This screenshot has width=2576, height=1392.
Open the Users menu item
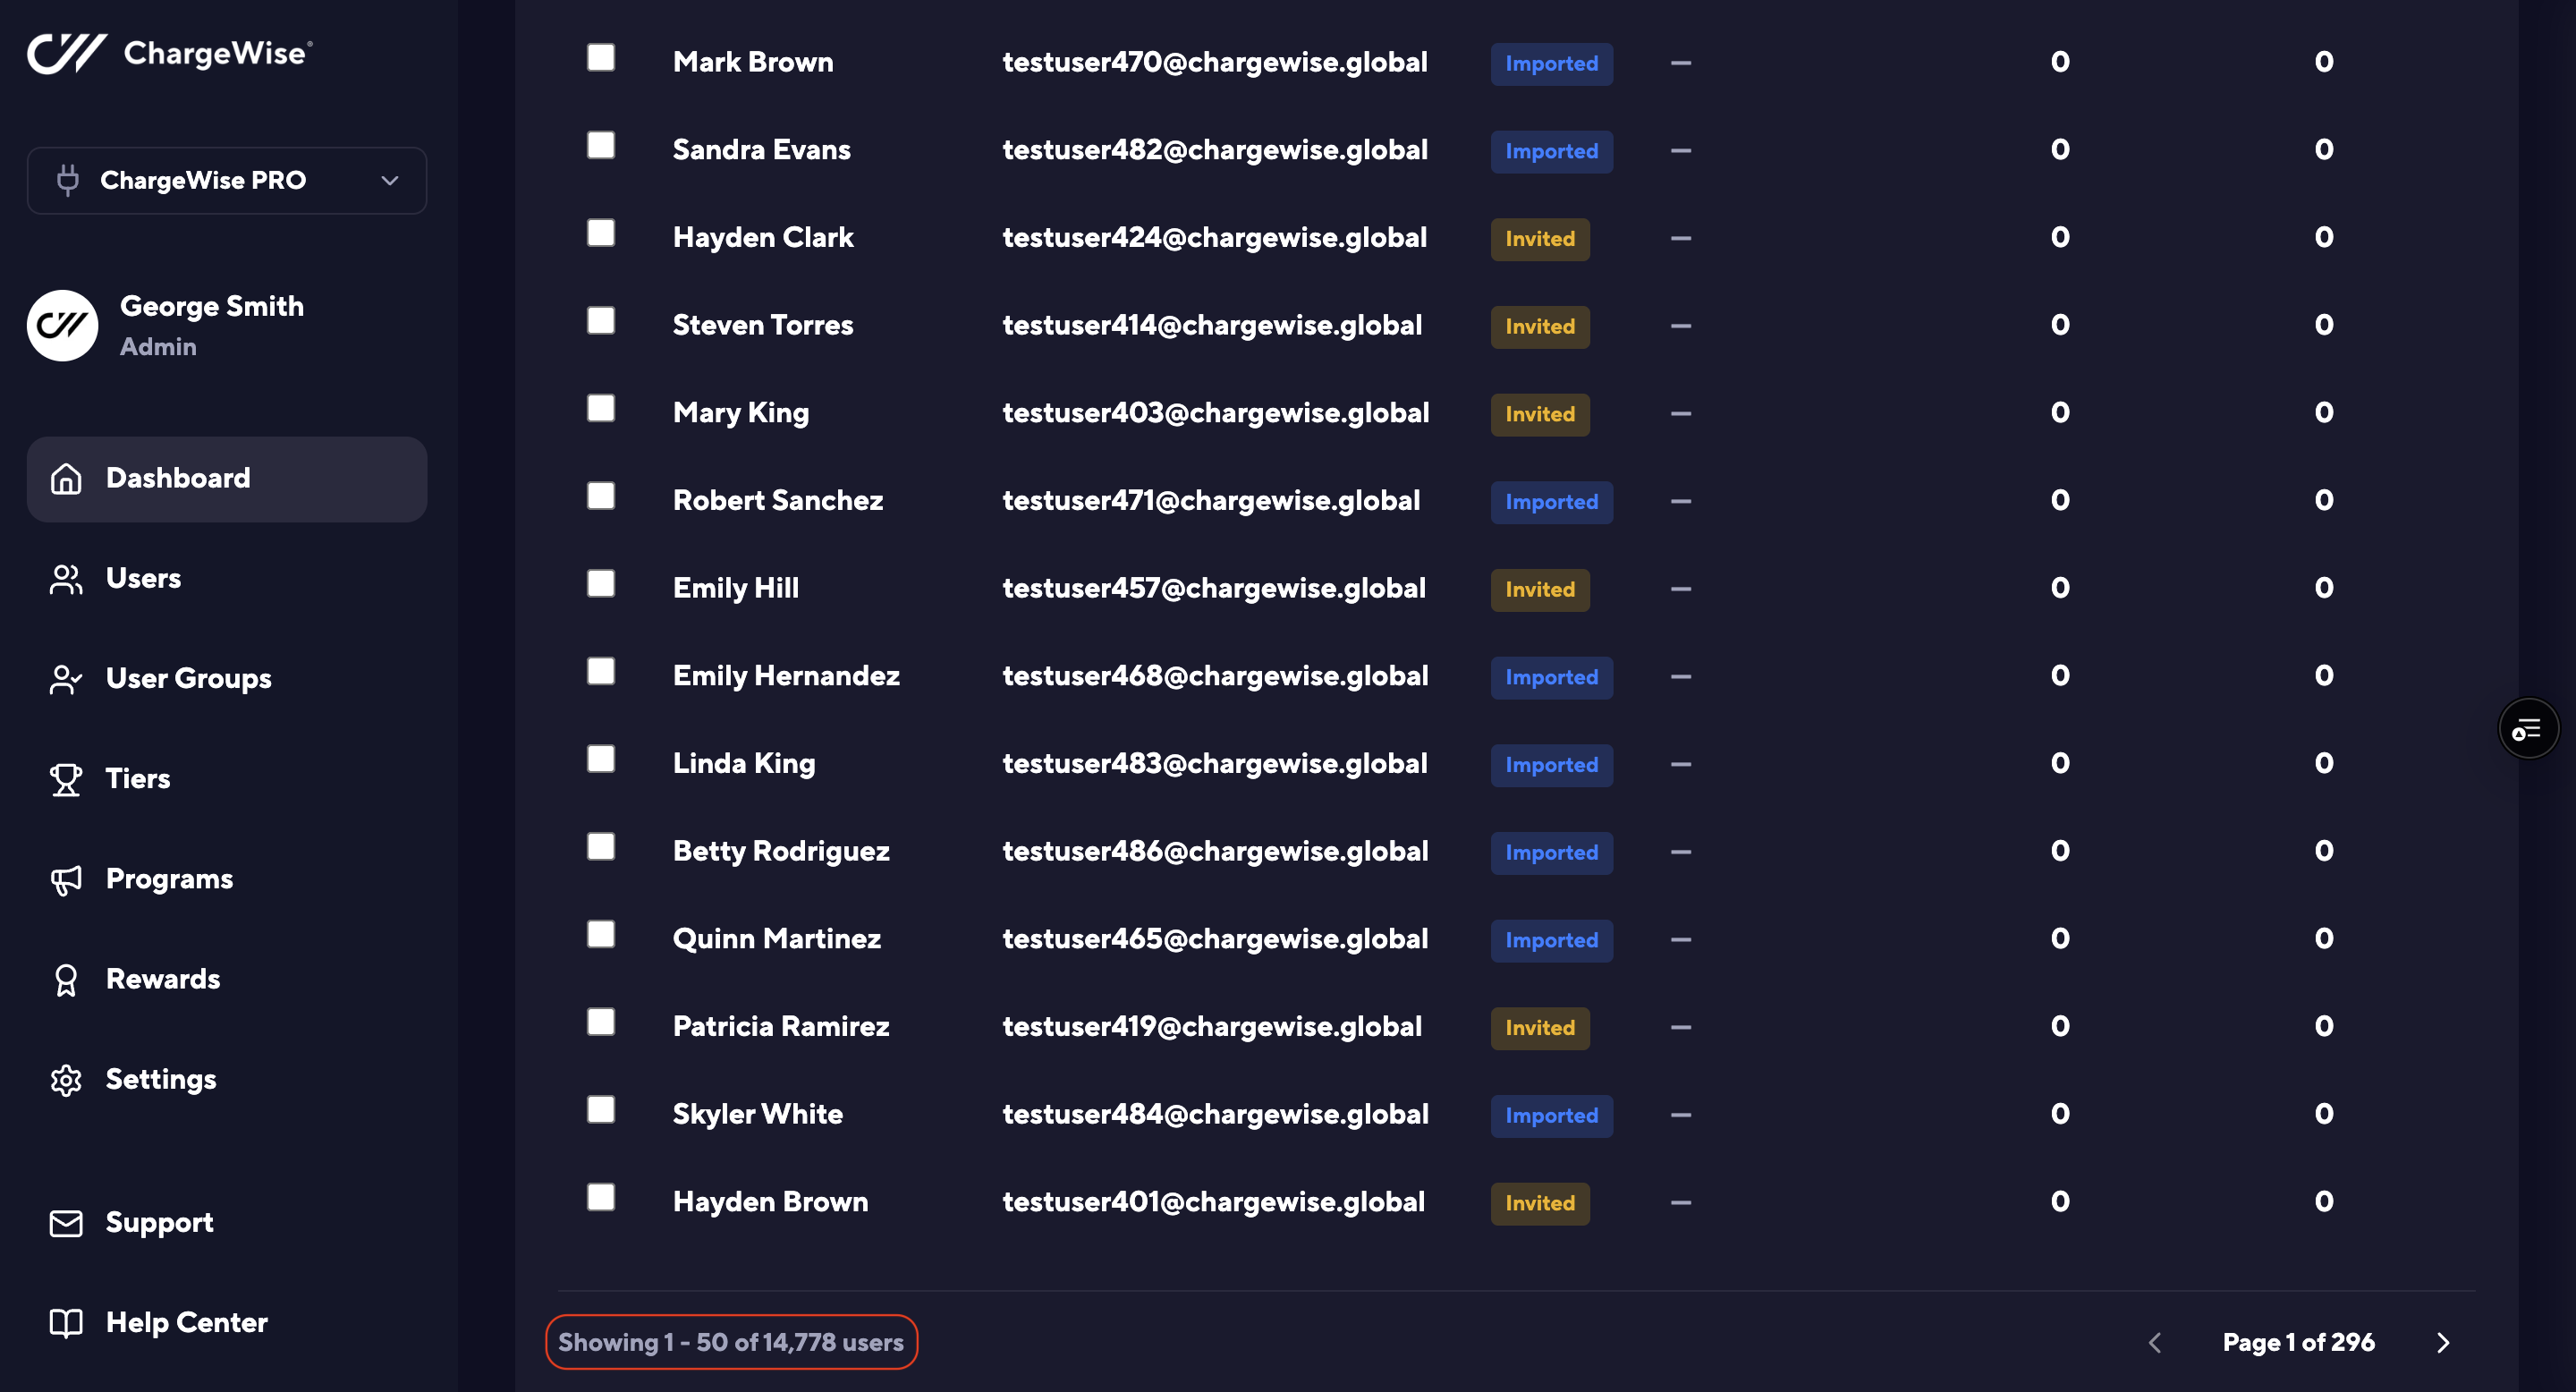[143, 578]
